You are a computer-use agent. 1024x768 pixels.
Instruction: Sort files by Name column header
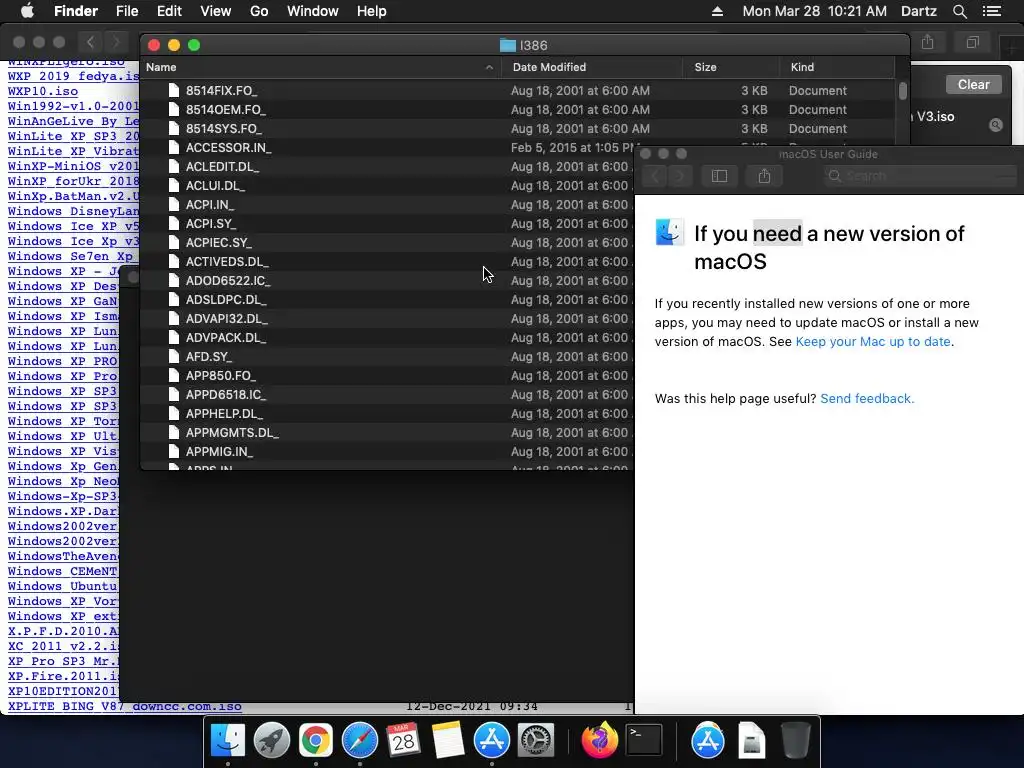320,67
